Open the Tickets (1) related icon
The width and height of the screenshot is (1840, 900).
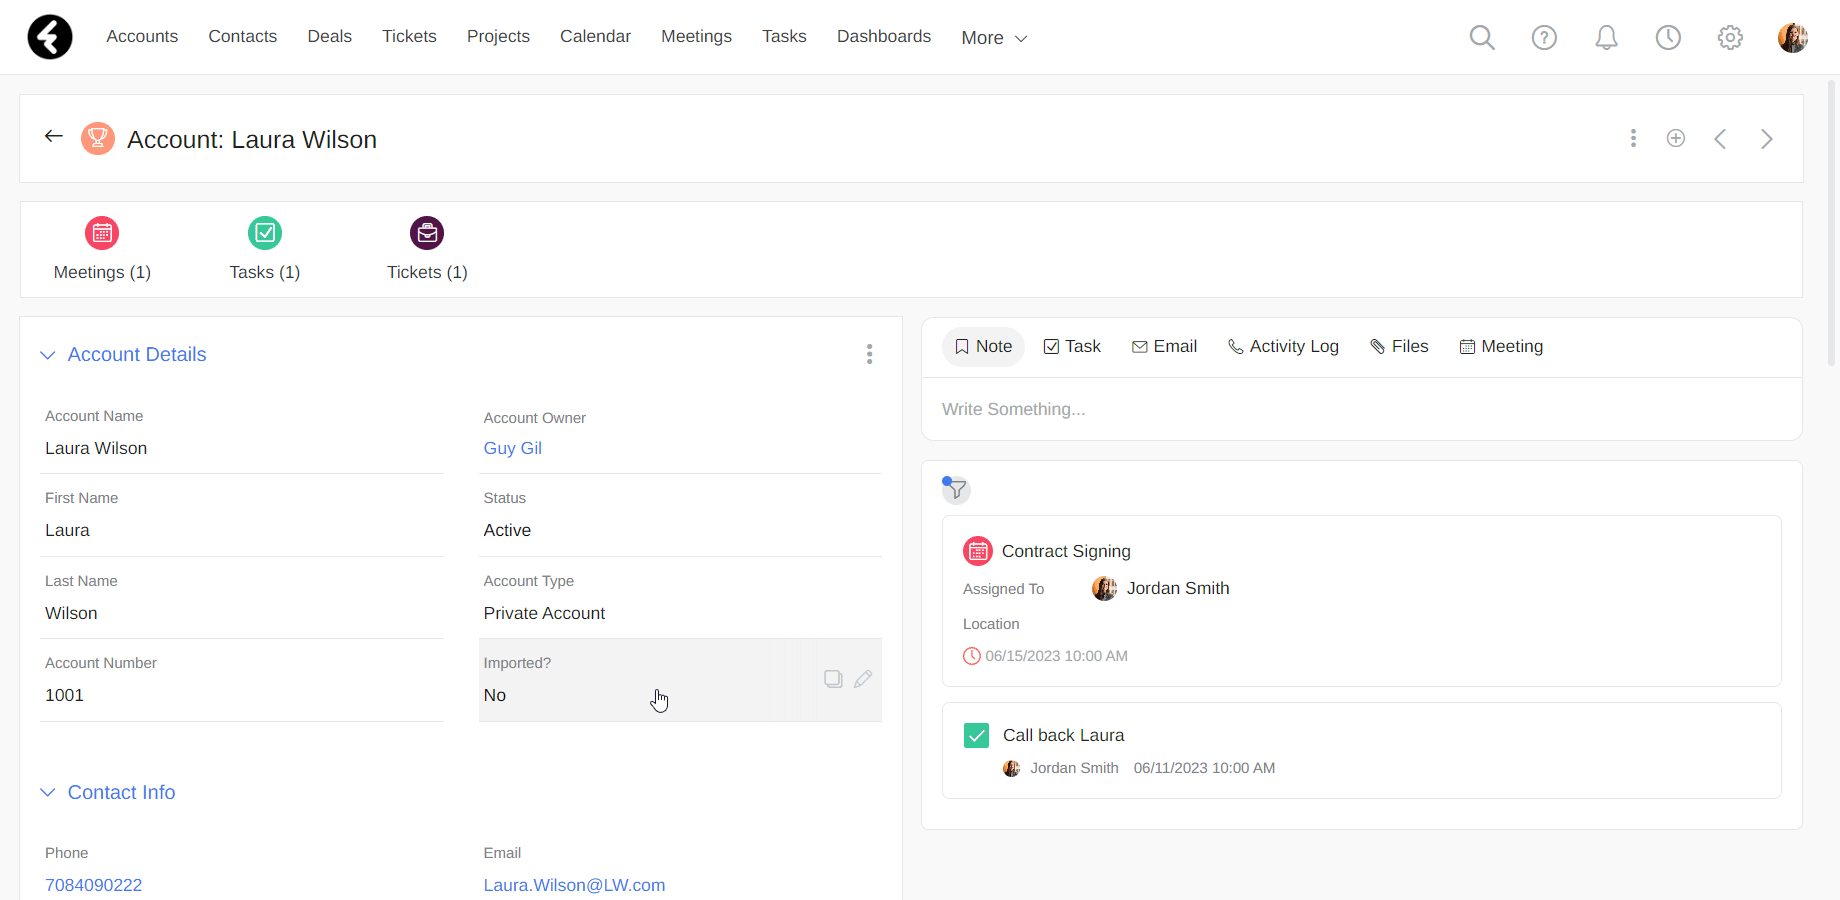click(427, 233)
